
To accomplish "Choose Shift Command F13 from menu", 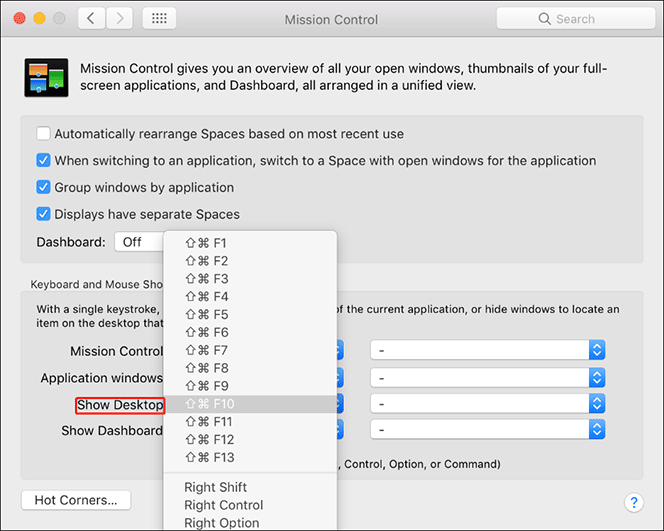I will tap(250, 457).
